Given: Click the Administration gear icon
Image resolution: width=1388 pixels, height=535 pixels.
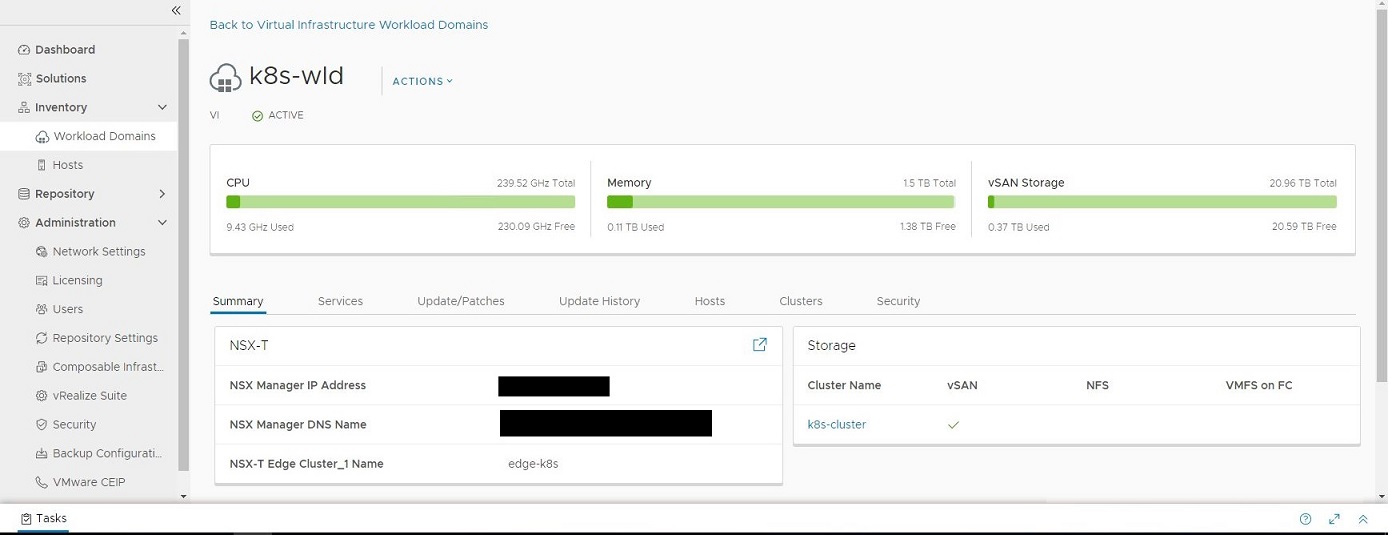Looking at the screenshot, I should [x=25, y=223].
